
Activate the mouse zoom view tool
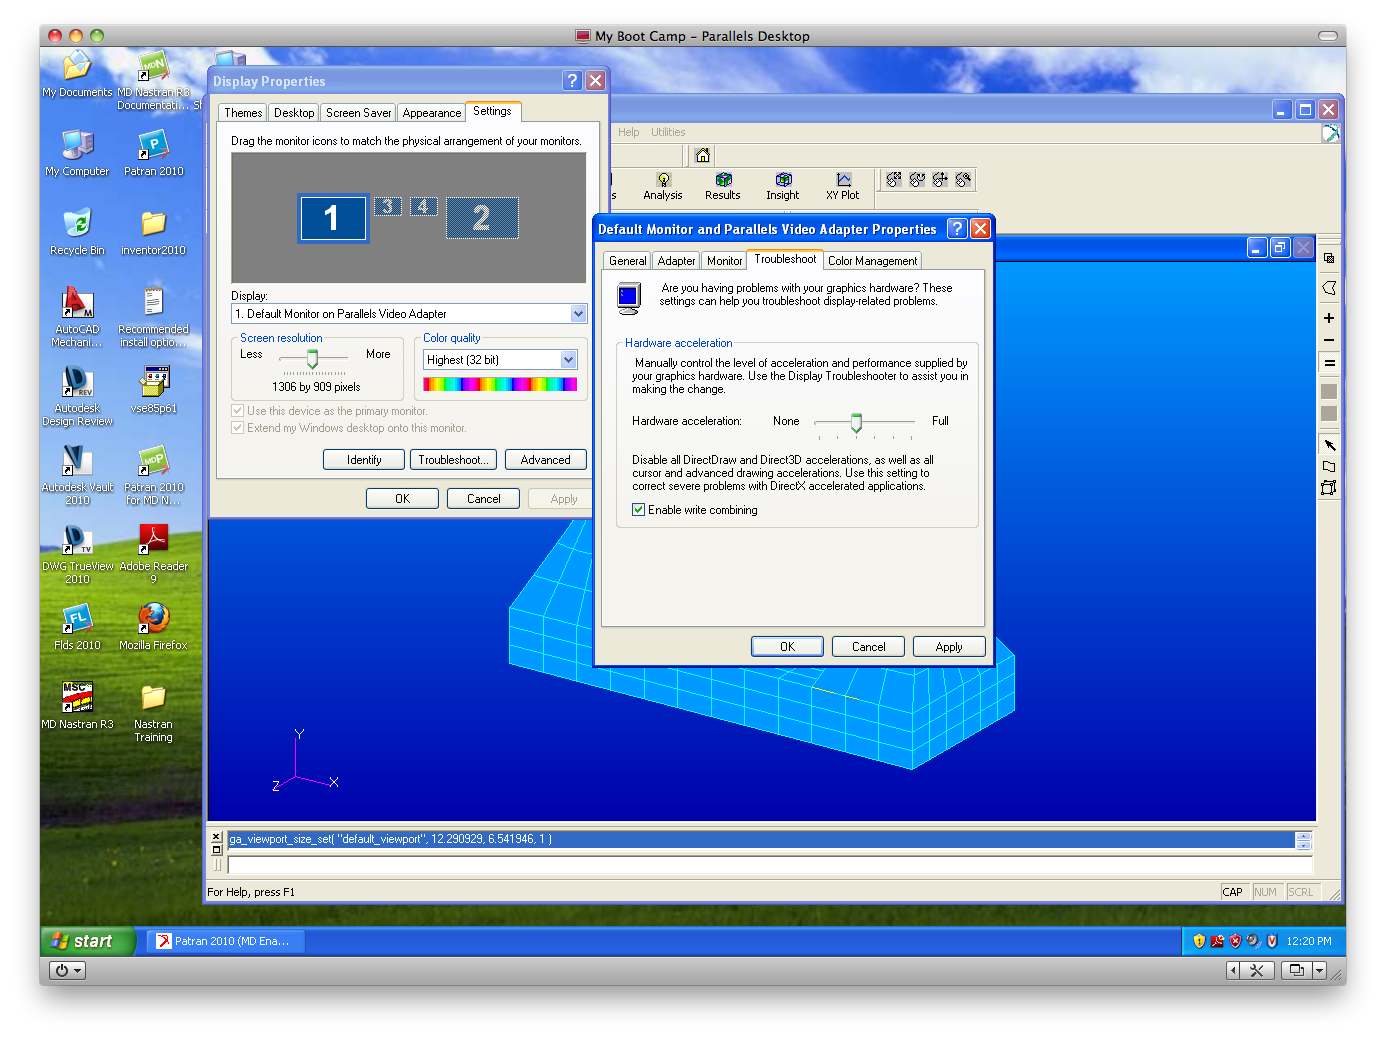click(x=963, y=180)
